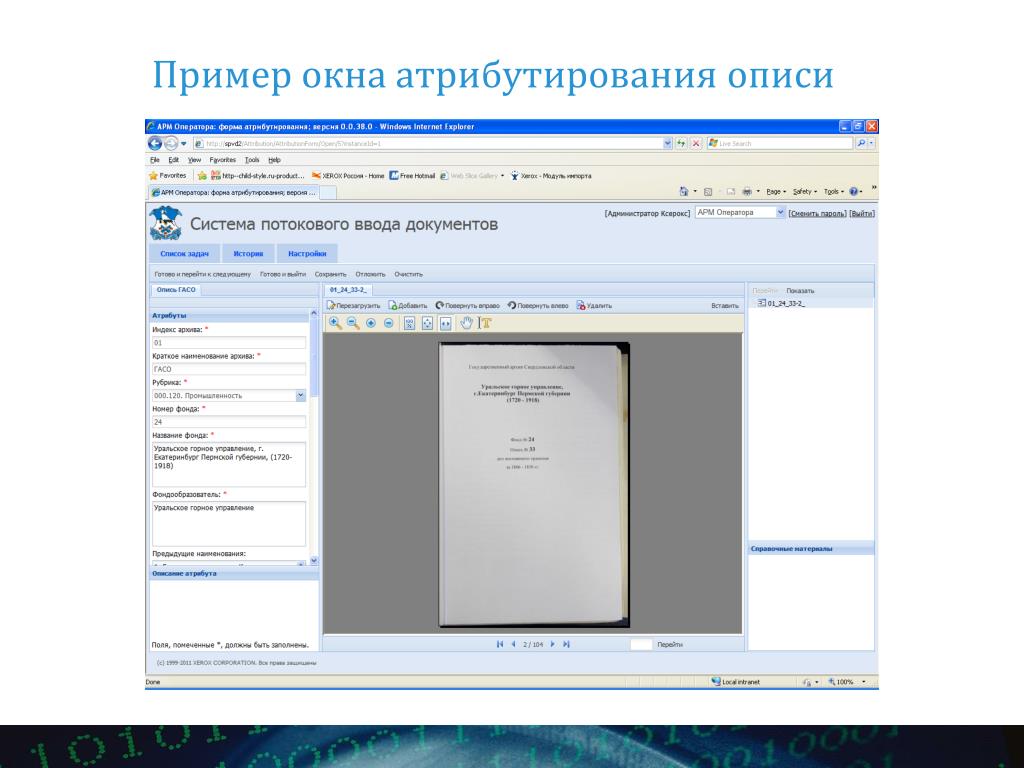
Task: Open the Tools menu in menu bar
Action: point(252,160)
